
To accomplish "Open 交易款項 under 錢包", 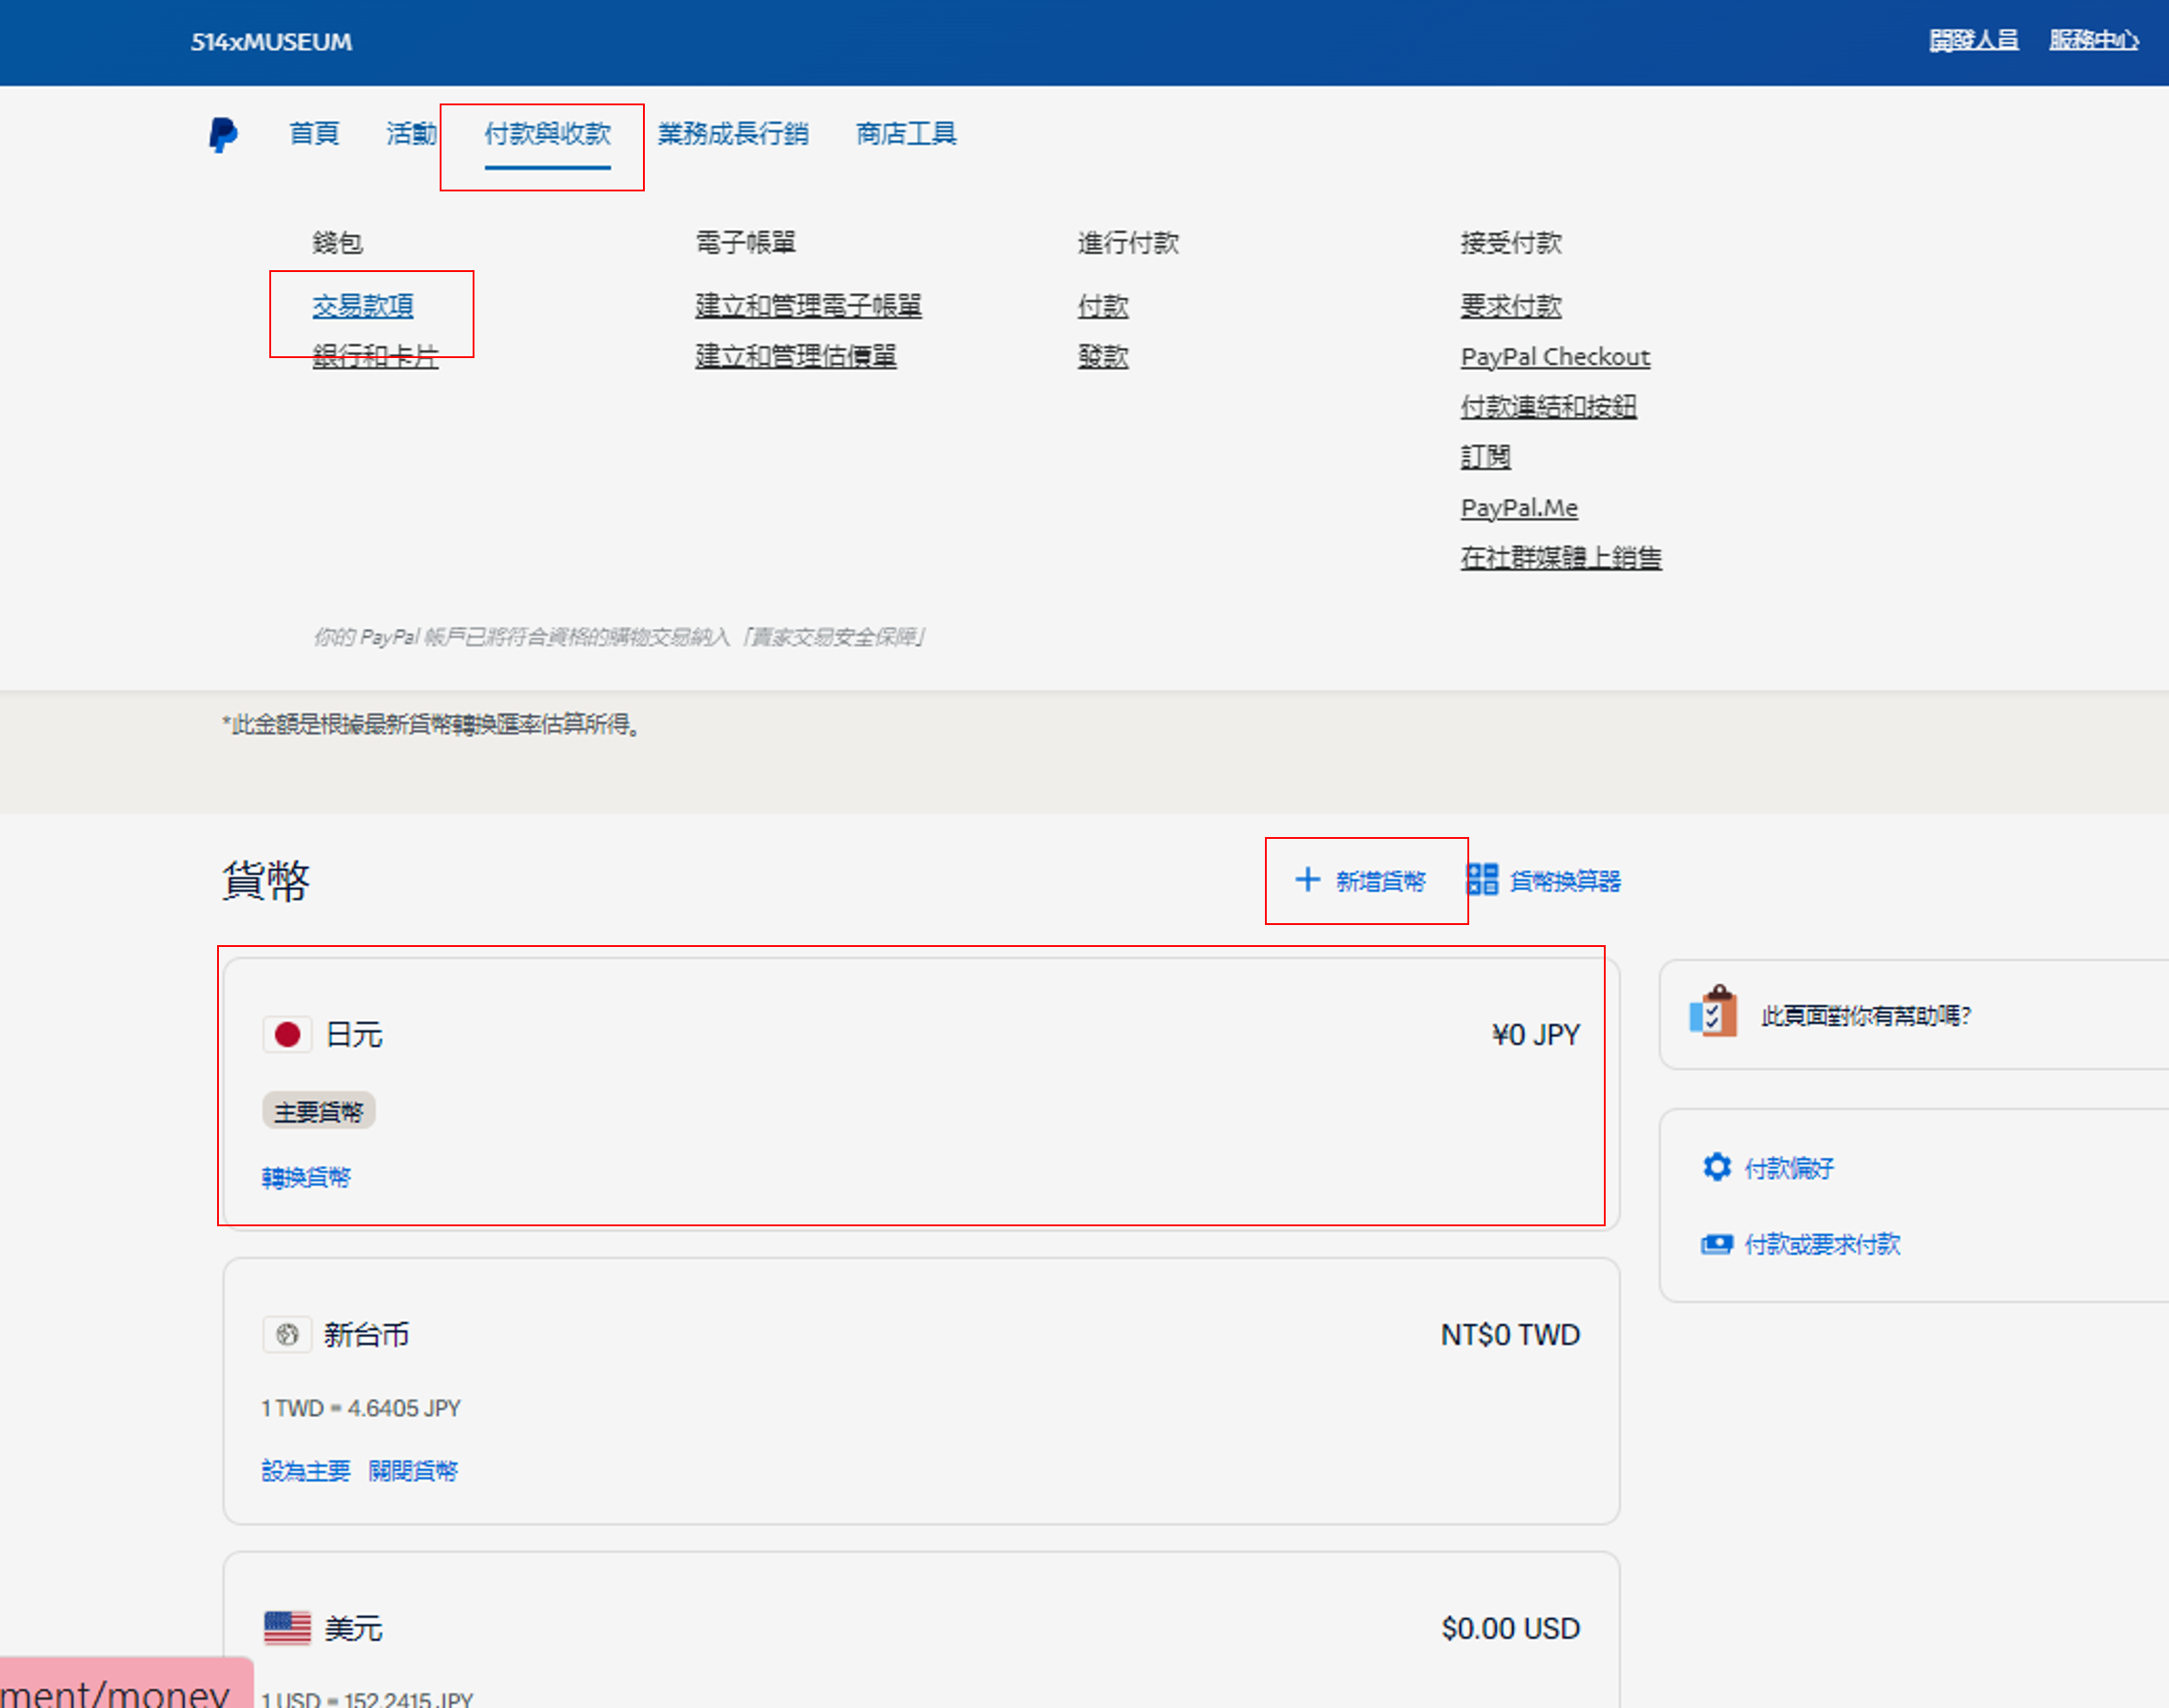I will click(x=363, y=307).
